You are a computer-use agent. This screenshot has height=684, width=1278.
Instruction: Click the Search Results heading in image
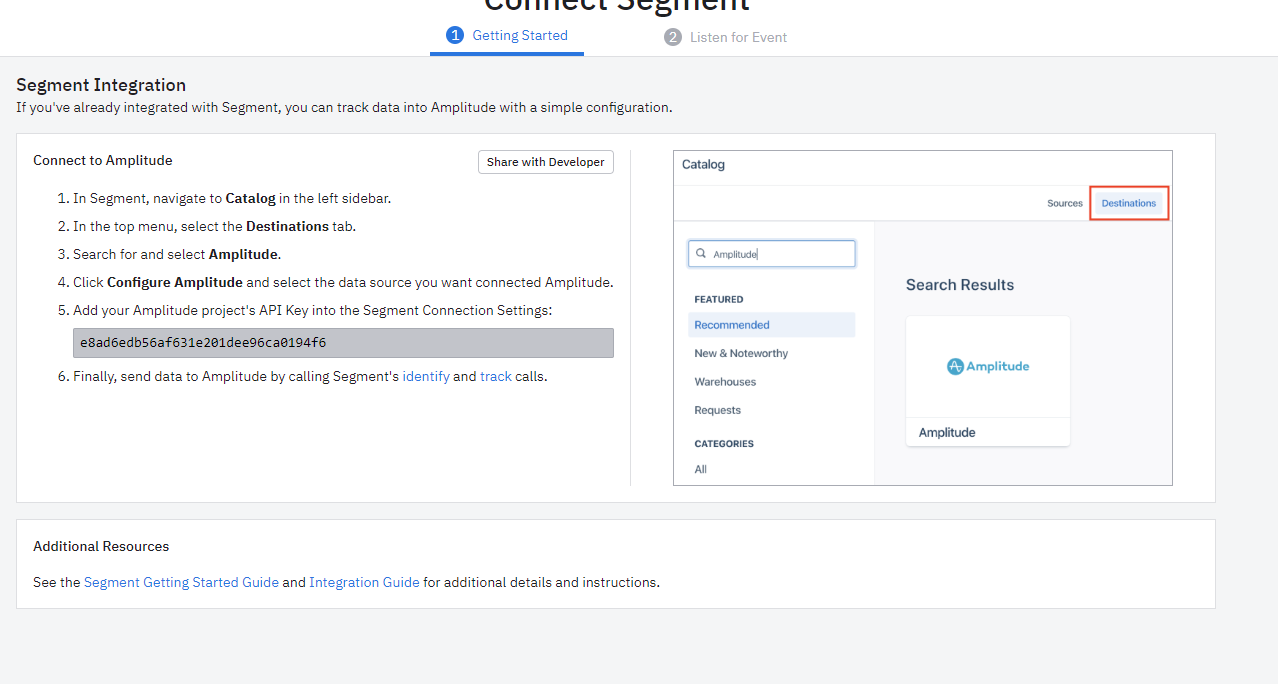[x=960, y=285]
